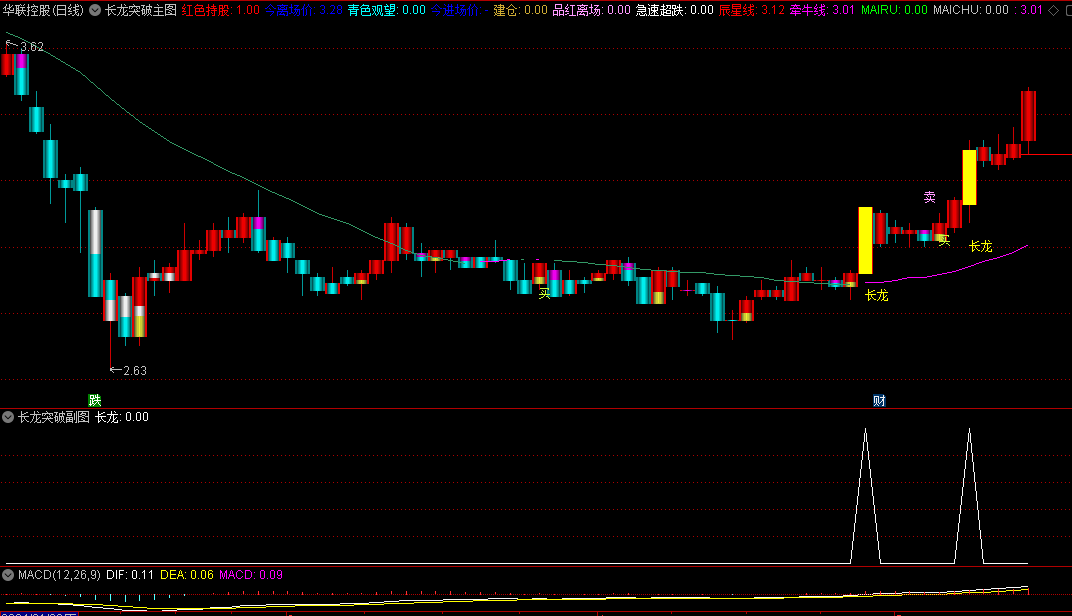Click the 辰星线: 3.12 readout
The width and height of the screenshot is (1072, 616).
(x=751, y=10)
